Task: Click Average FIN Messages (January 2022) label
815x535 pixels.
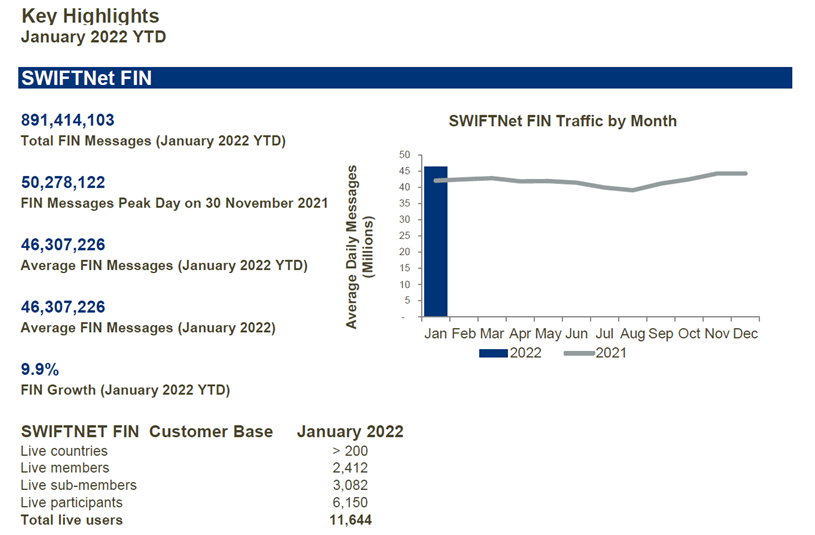Action: tap(148, 328)
